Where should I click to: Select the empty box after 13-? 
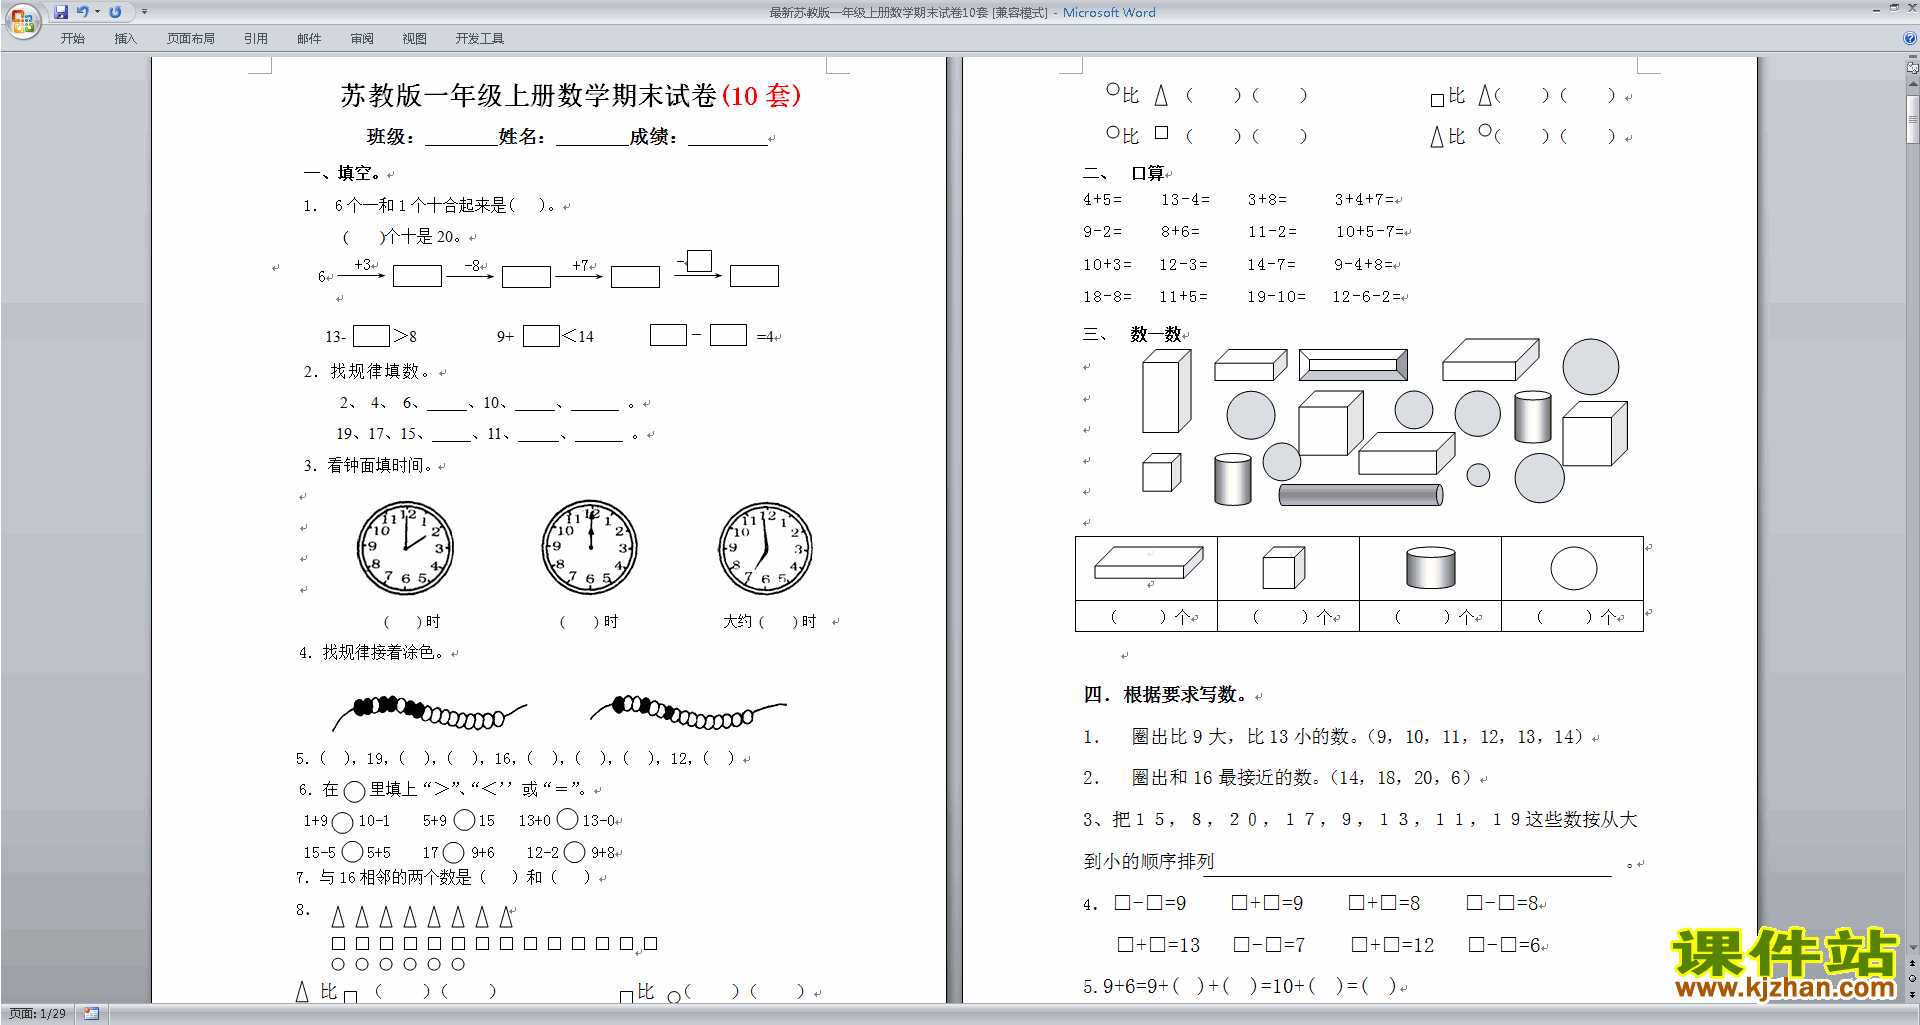point(371,336)
